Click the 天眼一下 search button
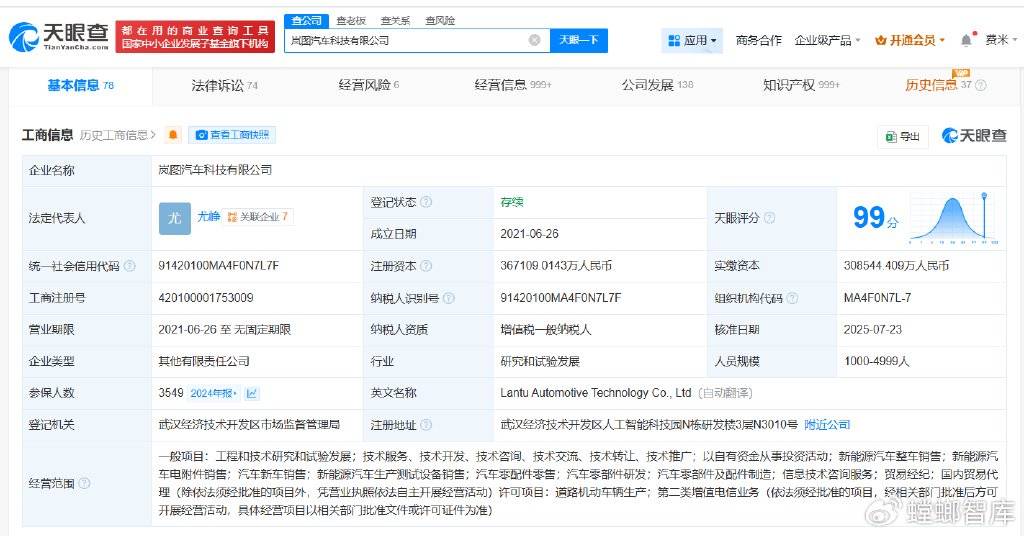This screenshot has height=536, width=1024. coord(579,40)
